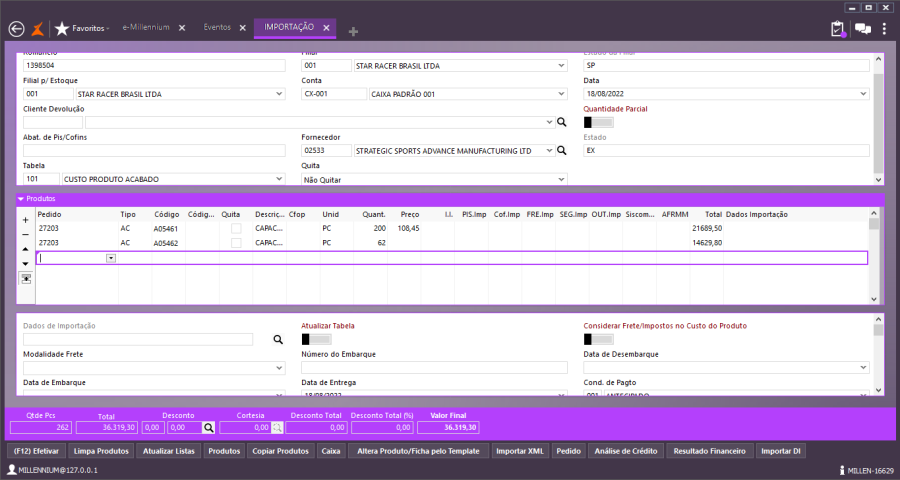Image resolution: width=900 pixels, height=480 pixels.
Task: Click the grid detail icon below arrows
Action: coord(26,278)
